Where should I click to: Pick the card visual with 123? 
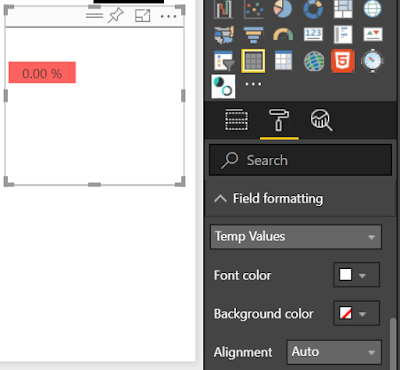(313, 34)
